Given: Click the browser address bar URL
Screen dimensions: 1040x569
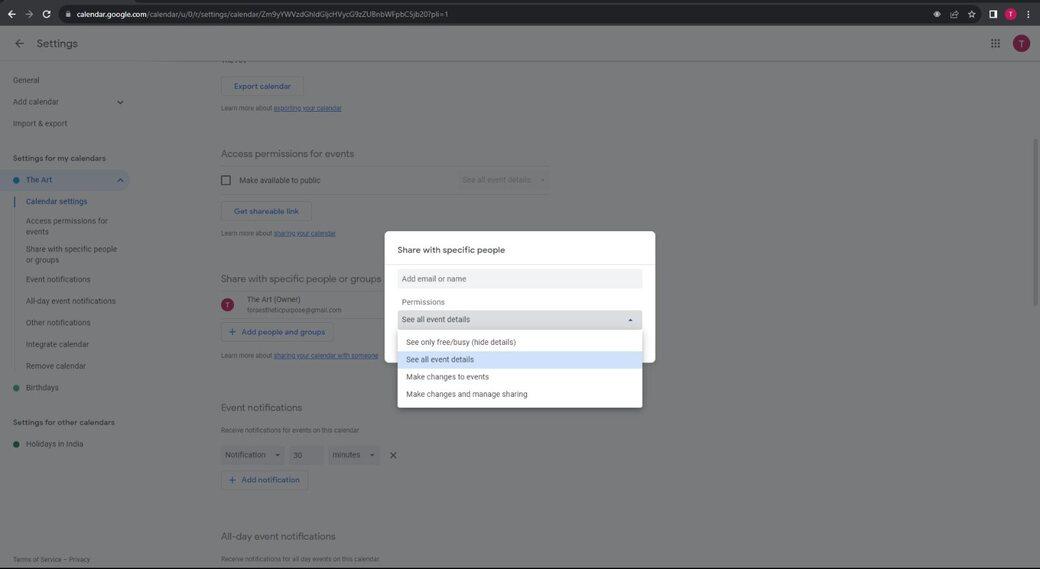Looking at the screenshot, I should tap(262, 14).
